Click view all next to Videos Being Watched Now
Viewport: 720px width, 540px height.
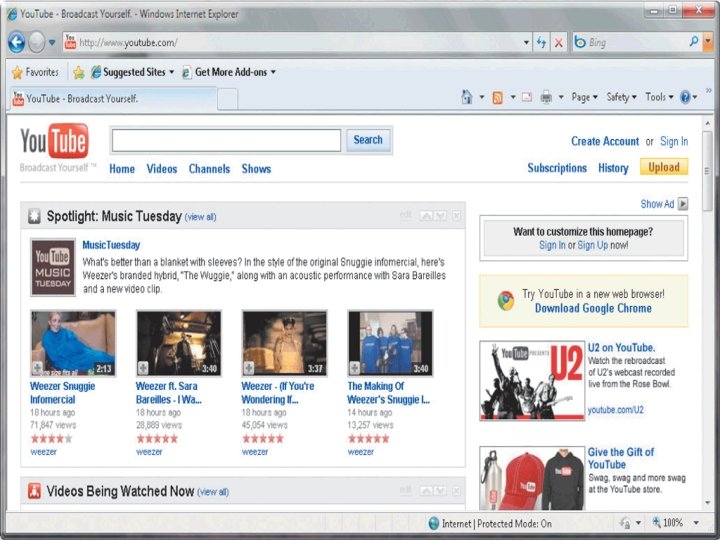[x=213, y=492]
